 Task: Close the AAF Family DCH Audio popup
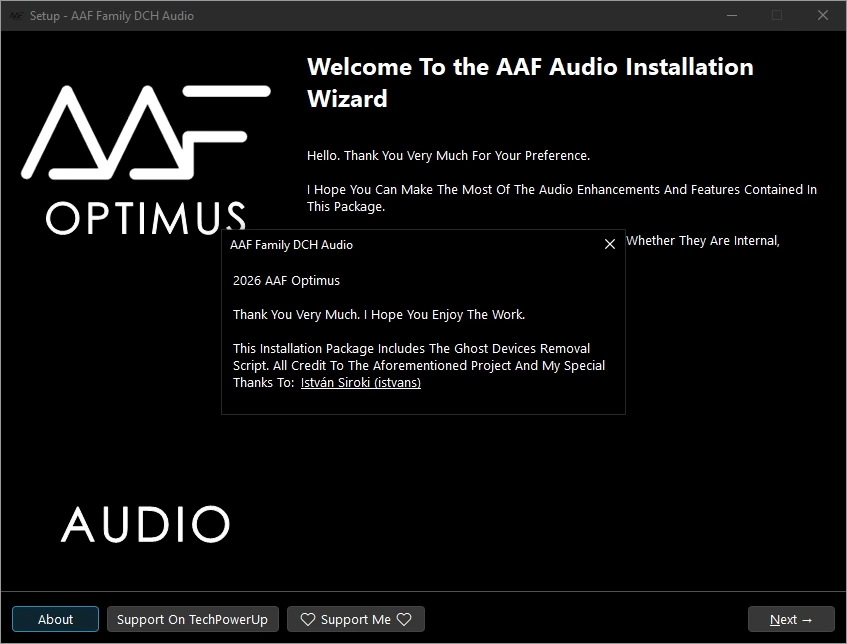[609, 245]
